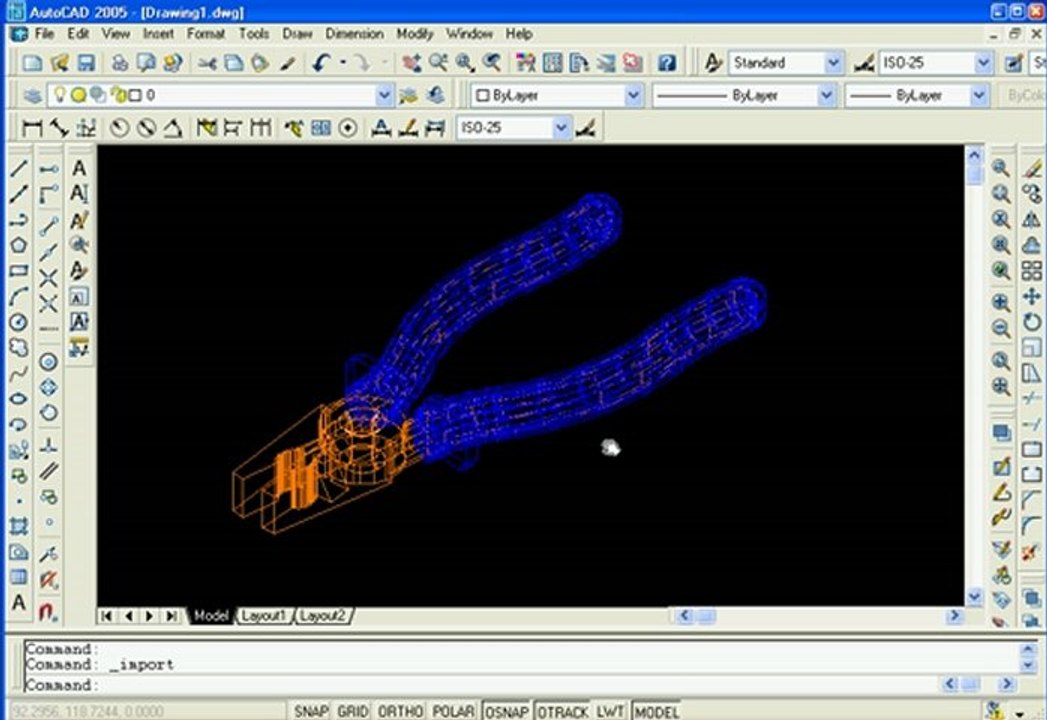Select the Spline draw tool

click(x=19, y=373)
